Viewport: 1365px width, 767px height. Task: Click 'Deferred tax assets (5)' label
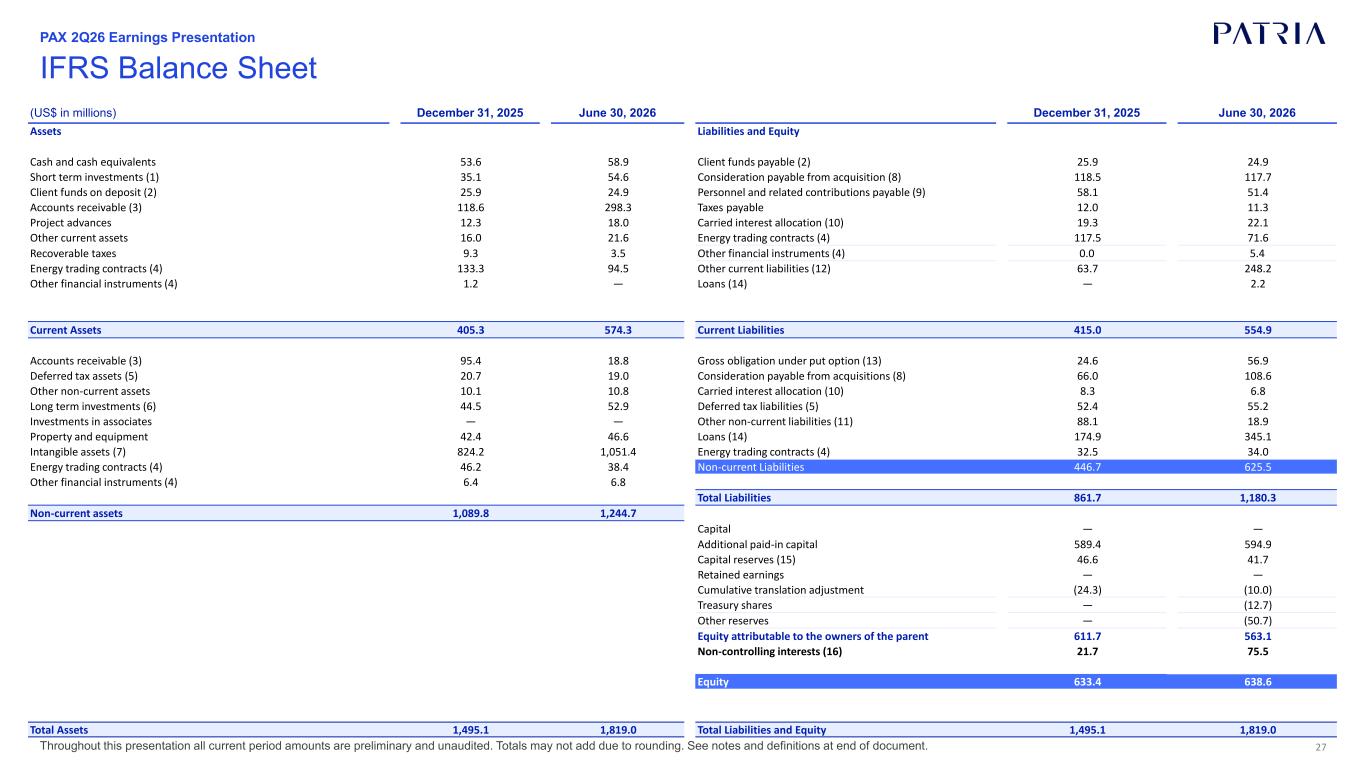[x=84, y=376]
